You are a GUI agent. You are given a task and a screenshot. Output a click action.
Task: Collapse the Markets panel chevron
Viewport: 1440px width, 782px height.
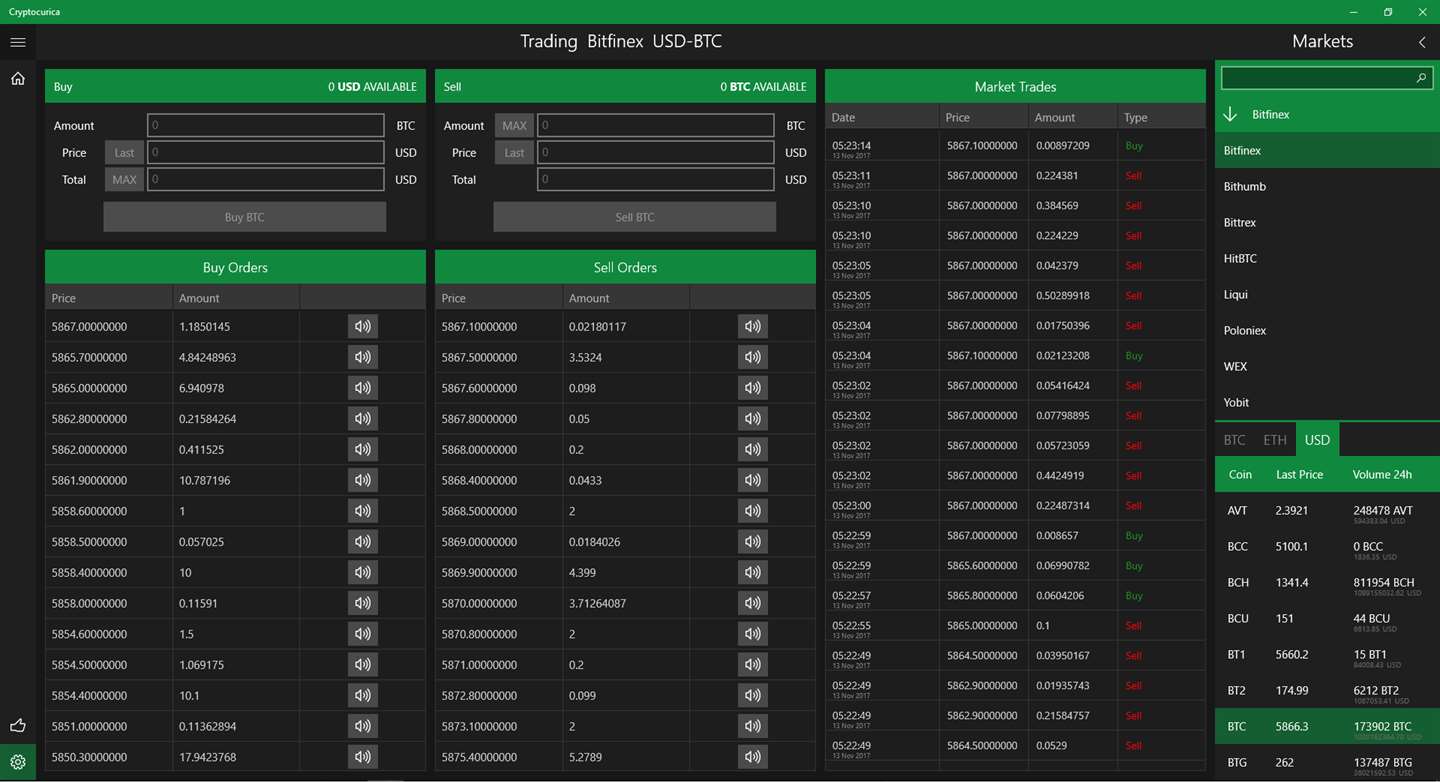tap(1422, 42)
